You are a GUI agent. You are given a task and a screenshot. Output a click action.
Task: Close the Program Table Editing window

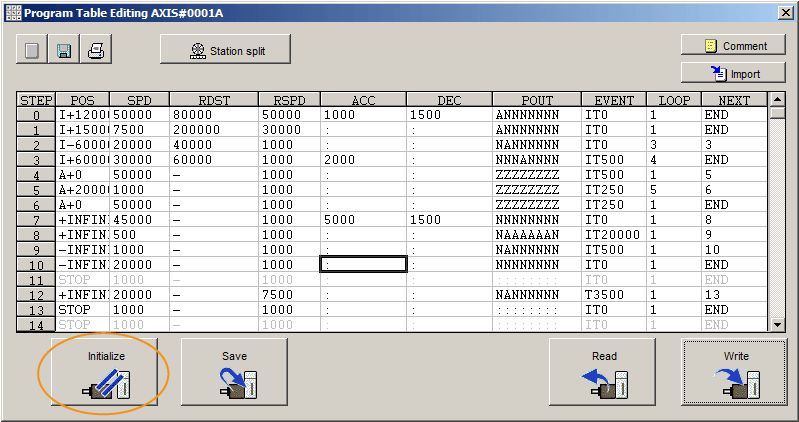[783, 11]
